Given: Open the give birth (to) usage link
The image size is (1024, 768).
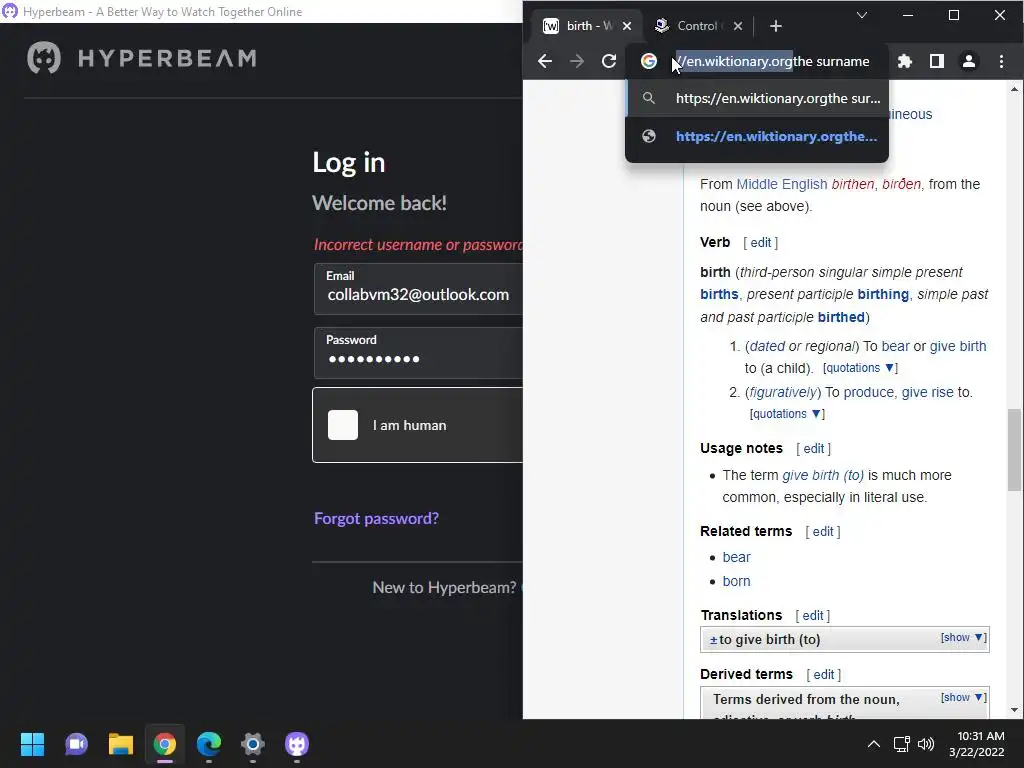Looking at the screenshot, I should pyautogui.click(x=823, y=475).
